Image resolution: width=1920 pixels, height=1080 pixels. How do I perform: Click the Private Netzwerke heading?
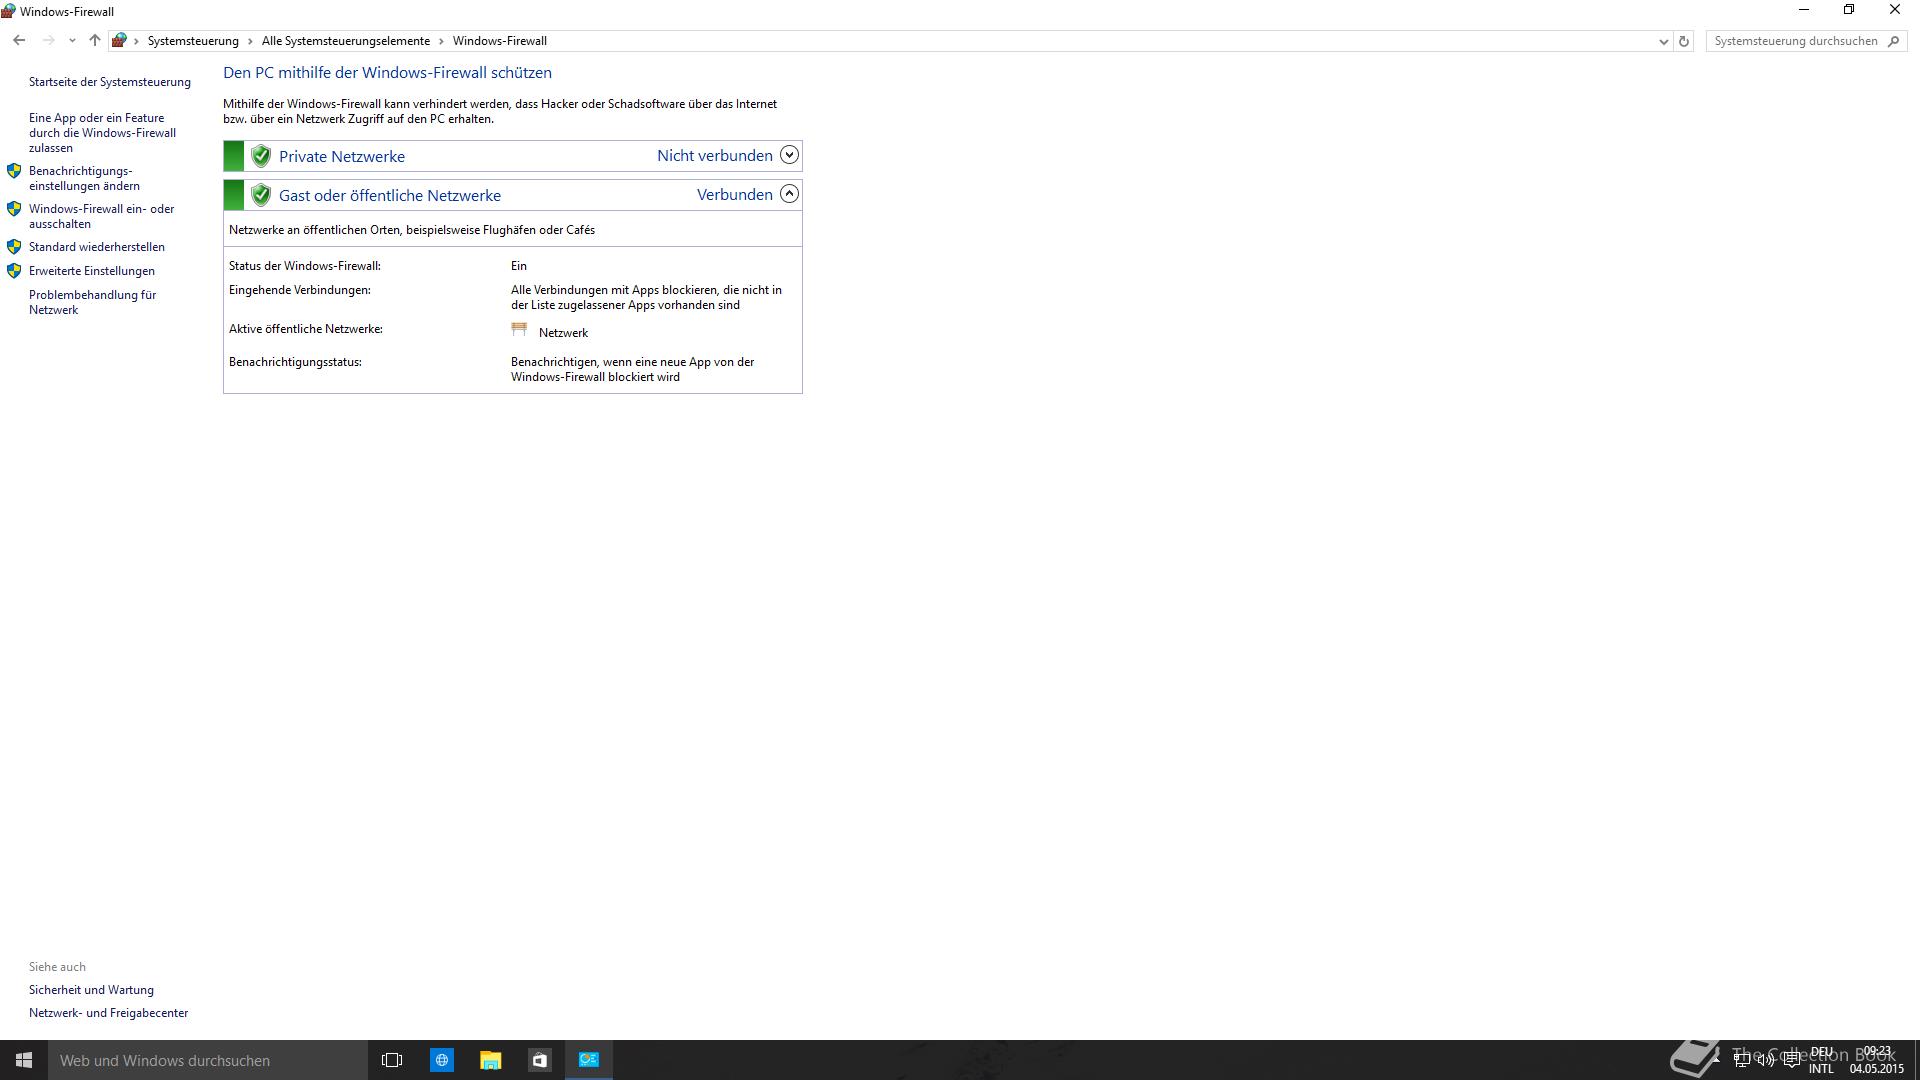point(342,156)
